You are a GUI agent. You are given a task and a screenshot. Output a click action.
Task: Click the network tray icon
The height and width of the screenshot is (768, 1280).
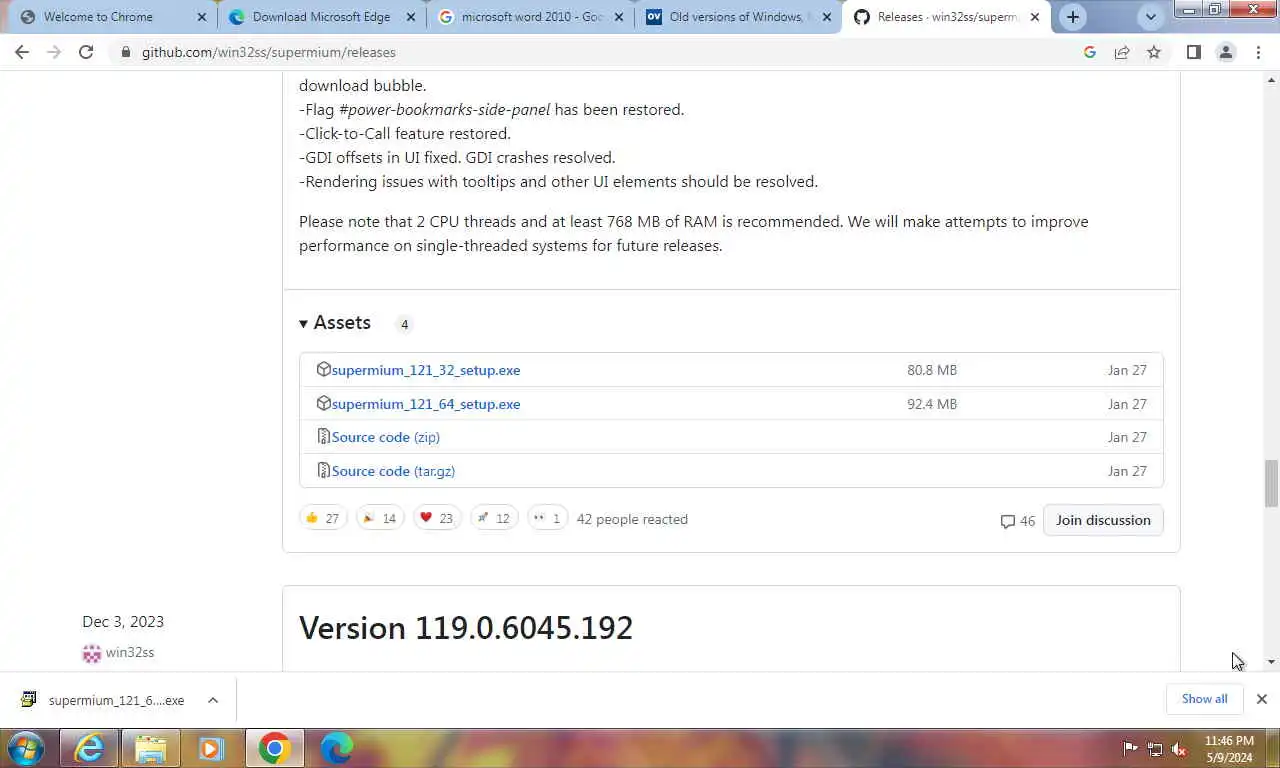[x=1155, y=748]
